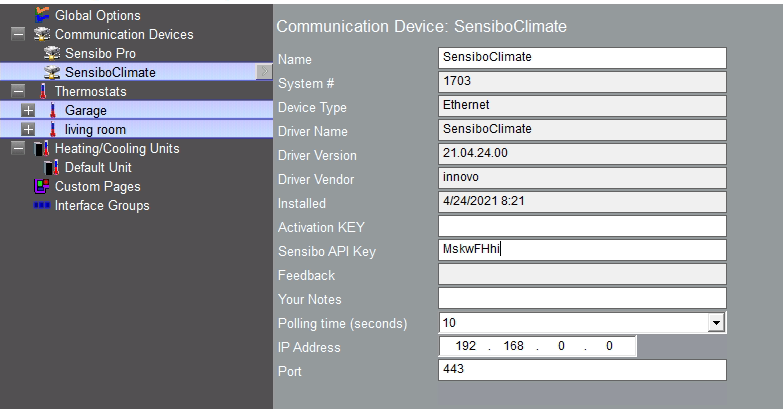Click the Driver Version field 21.04.24.00
783x409 pixels.
click(582, 154)
